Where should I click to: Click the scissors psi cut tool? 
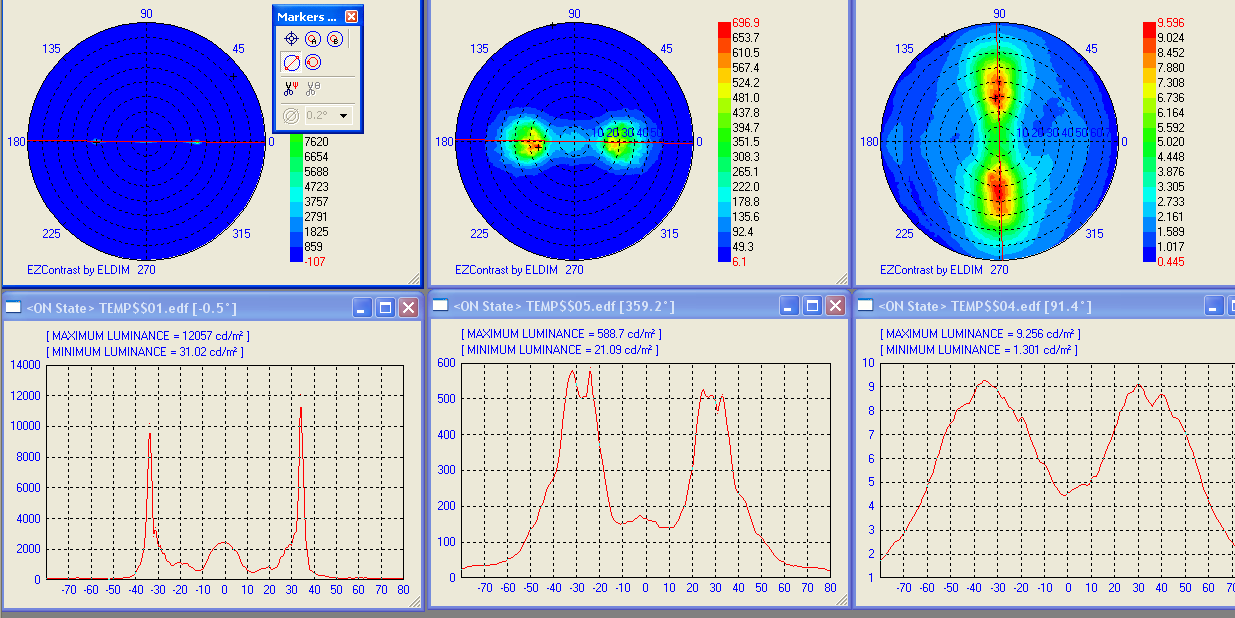pos(291,89)
